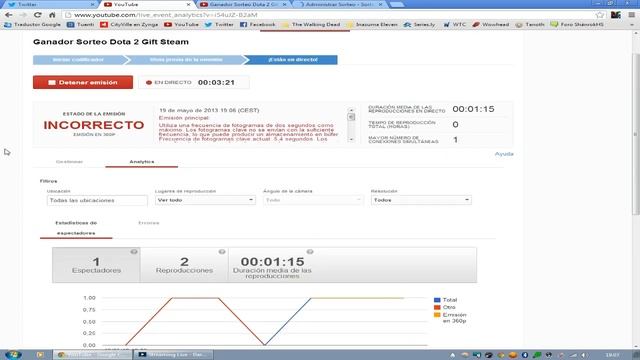640x360 pixels.
Task: Click Emisión en 360p orange legend swatch
Action: point(437,315)
